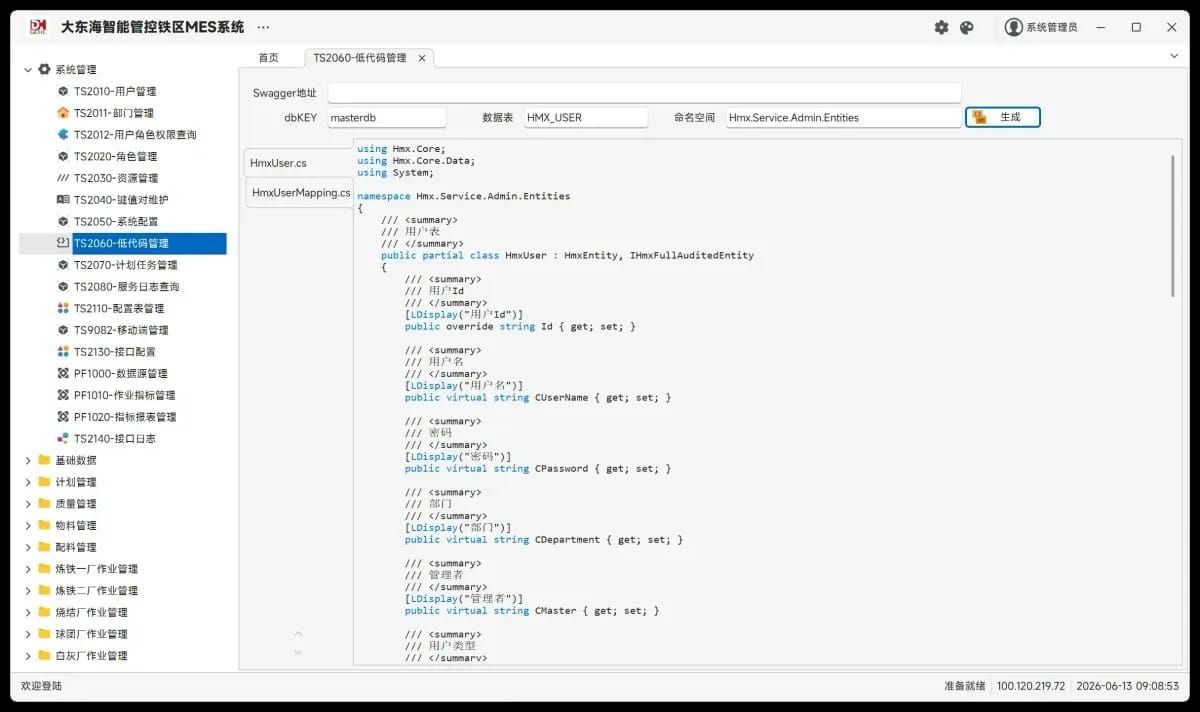The height and width of the screenshot is (712, 1200).
Task: Open the settings gear in title bar
Action: pos(941,28)
